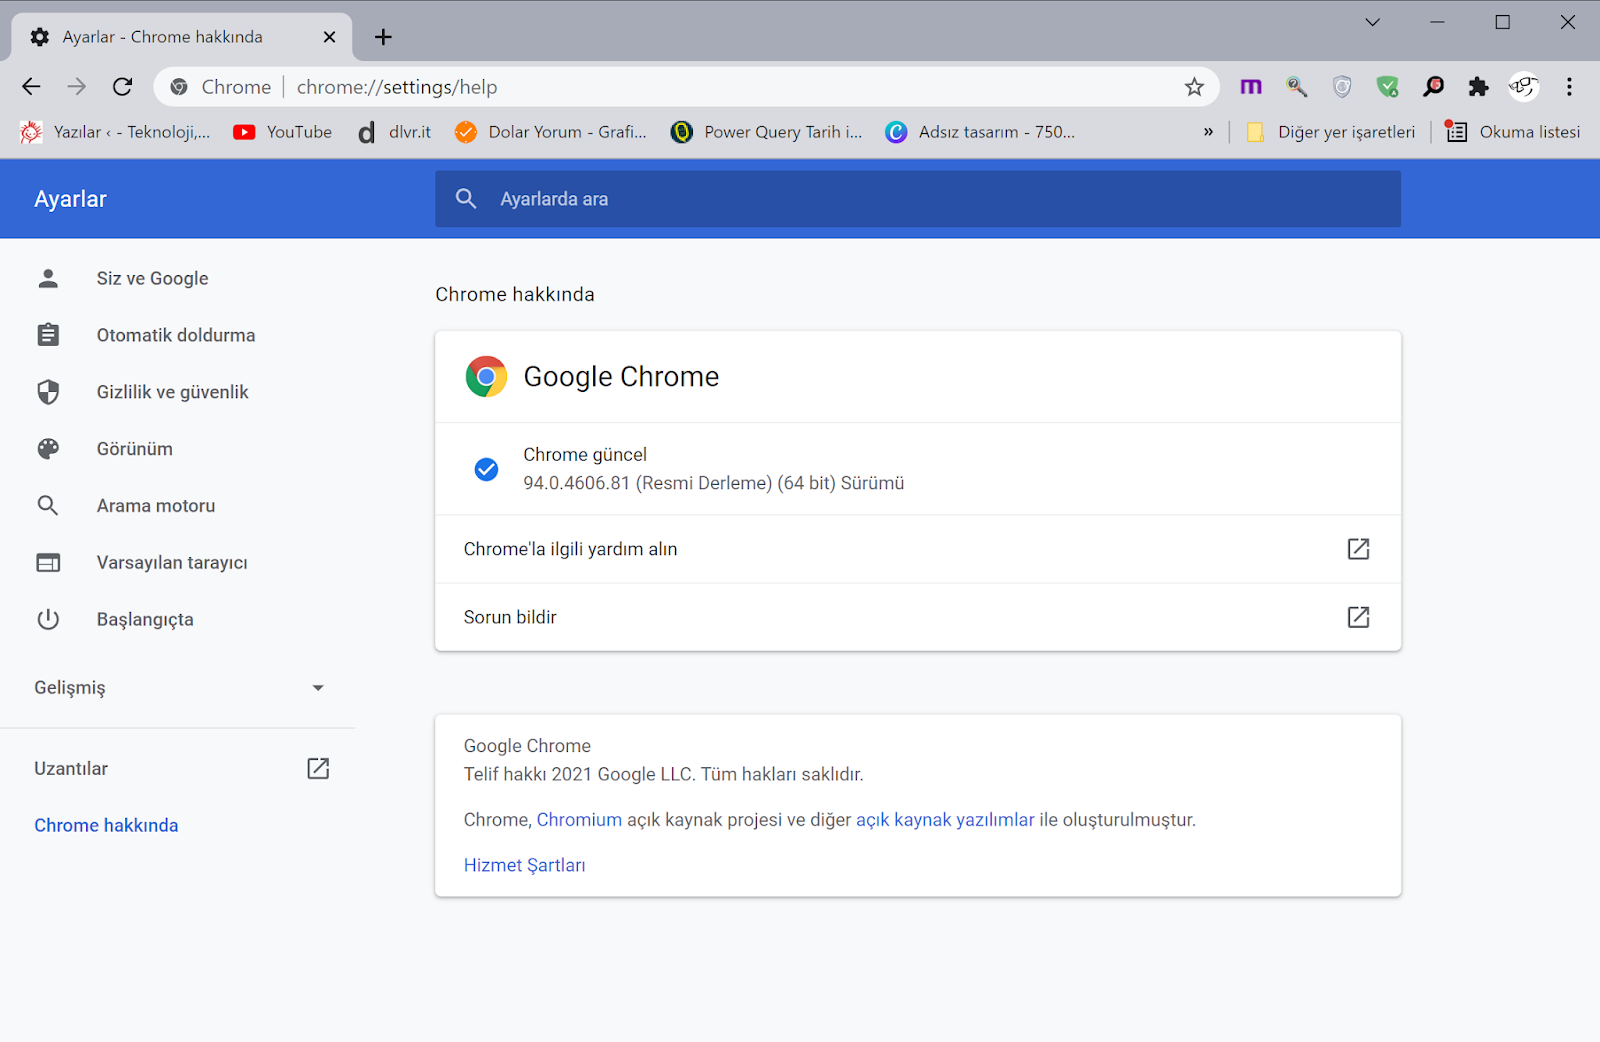1600x1042 pixels.
Task: Click the green shield extension icon
Action: pos(1387,87)
